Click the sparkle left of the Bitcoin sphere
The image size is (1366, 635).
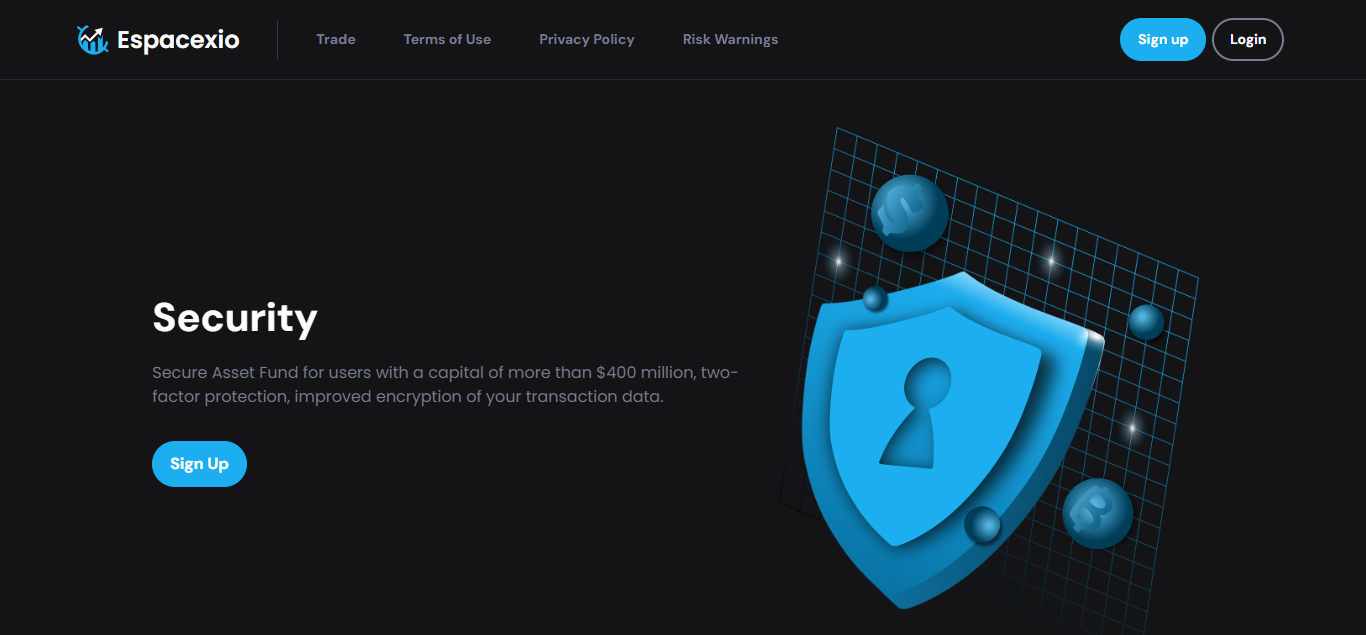(x=1131, y=428)
